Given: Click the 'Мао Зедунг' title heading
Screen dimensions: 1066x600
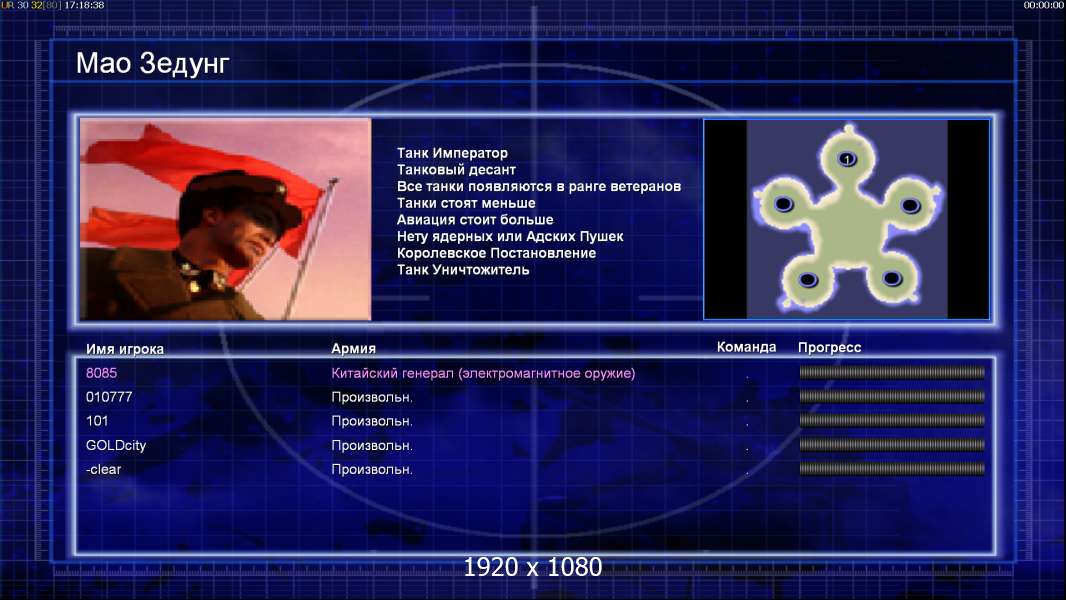Looking at the screenshot, I should tap(152, 63).
